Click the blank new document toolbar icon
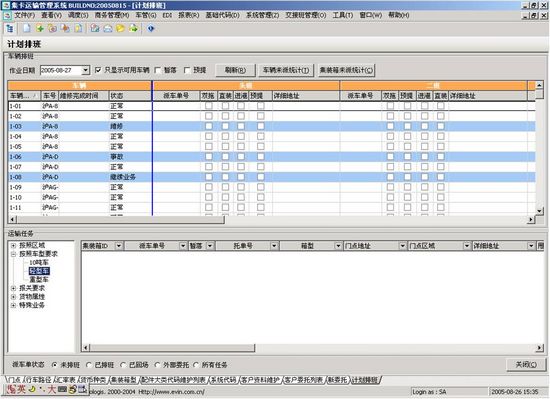Screen dimensions: 550x399 (27, 28)
